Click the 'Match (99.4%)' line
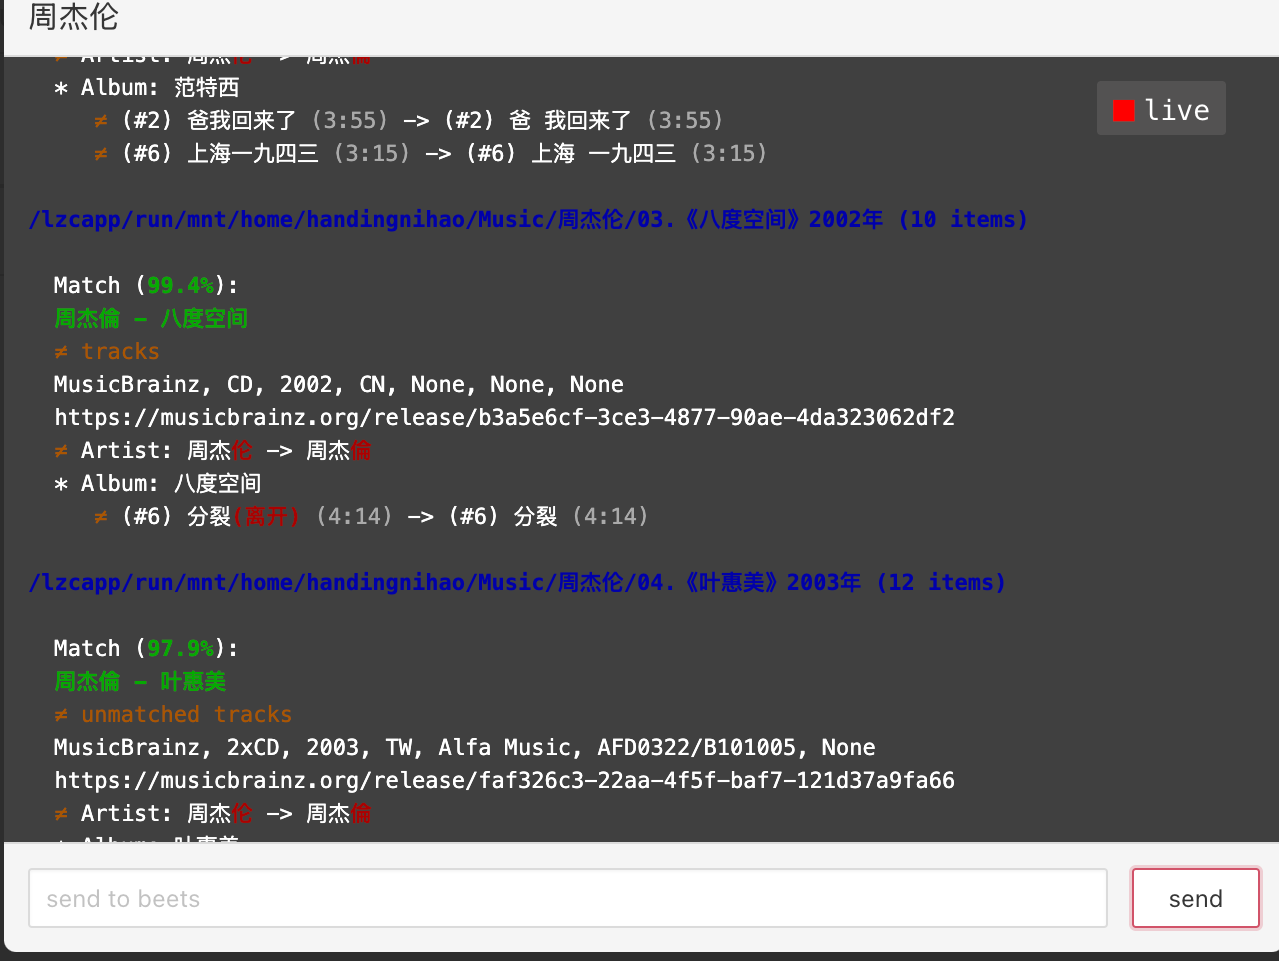 [x=146, y=285]
